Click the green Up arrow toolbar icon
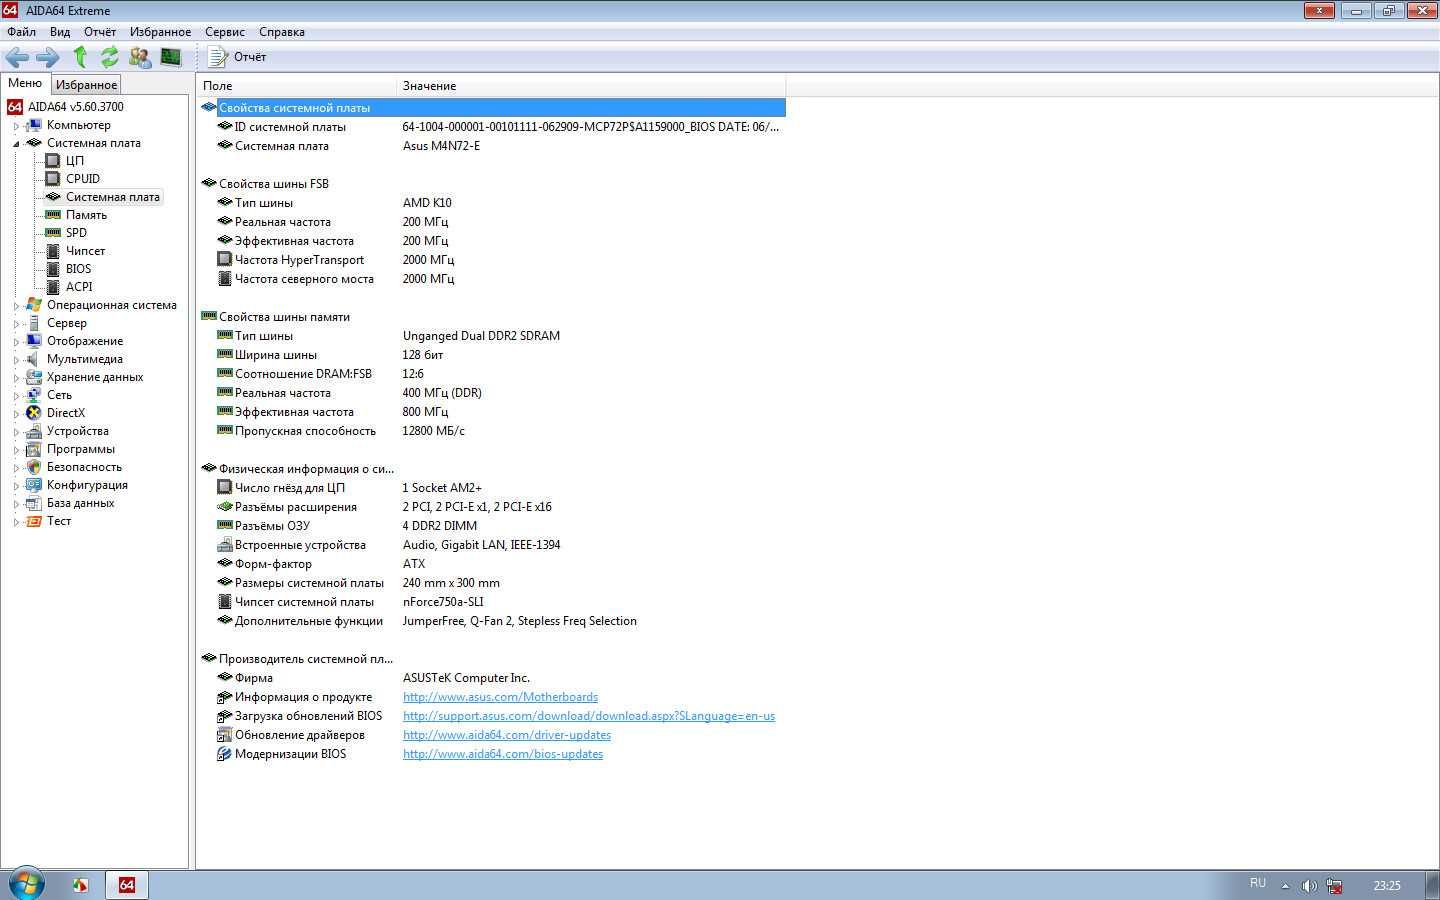Viewport: 1440px width, 900px height. click(81, 57)
